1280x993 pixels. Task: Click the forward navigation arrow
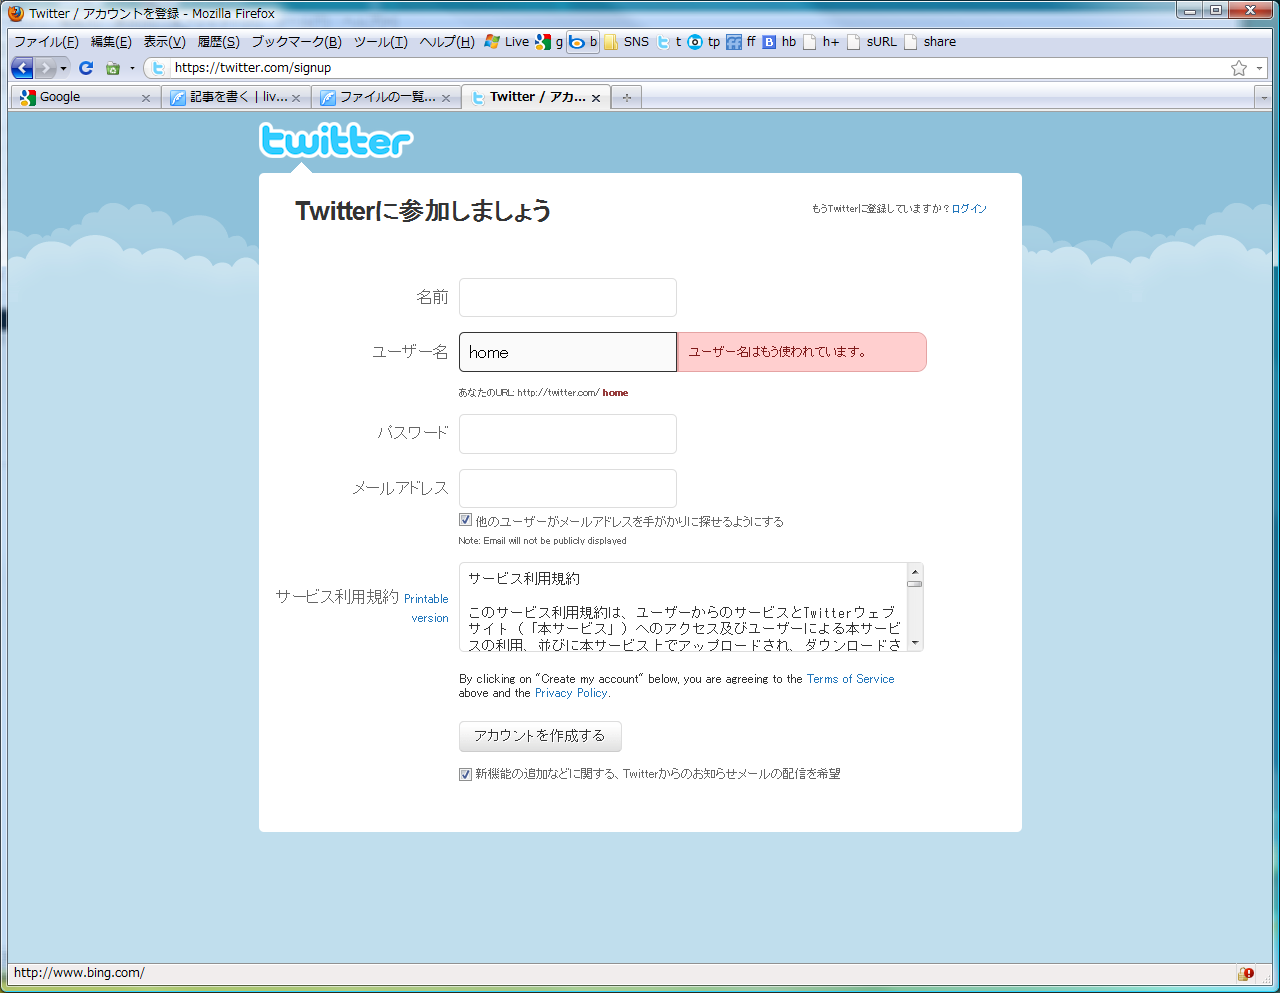pos(45,68)
